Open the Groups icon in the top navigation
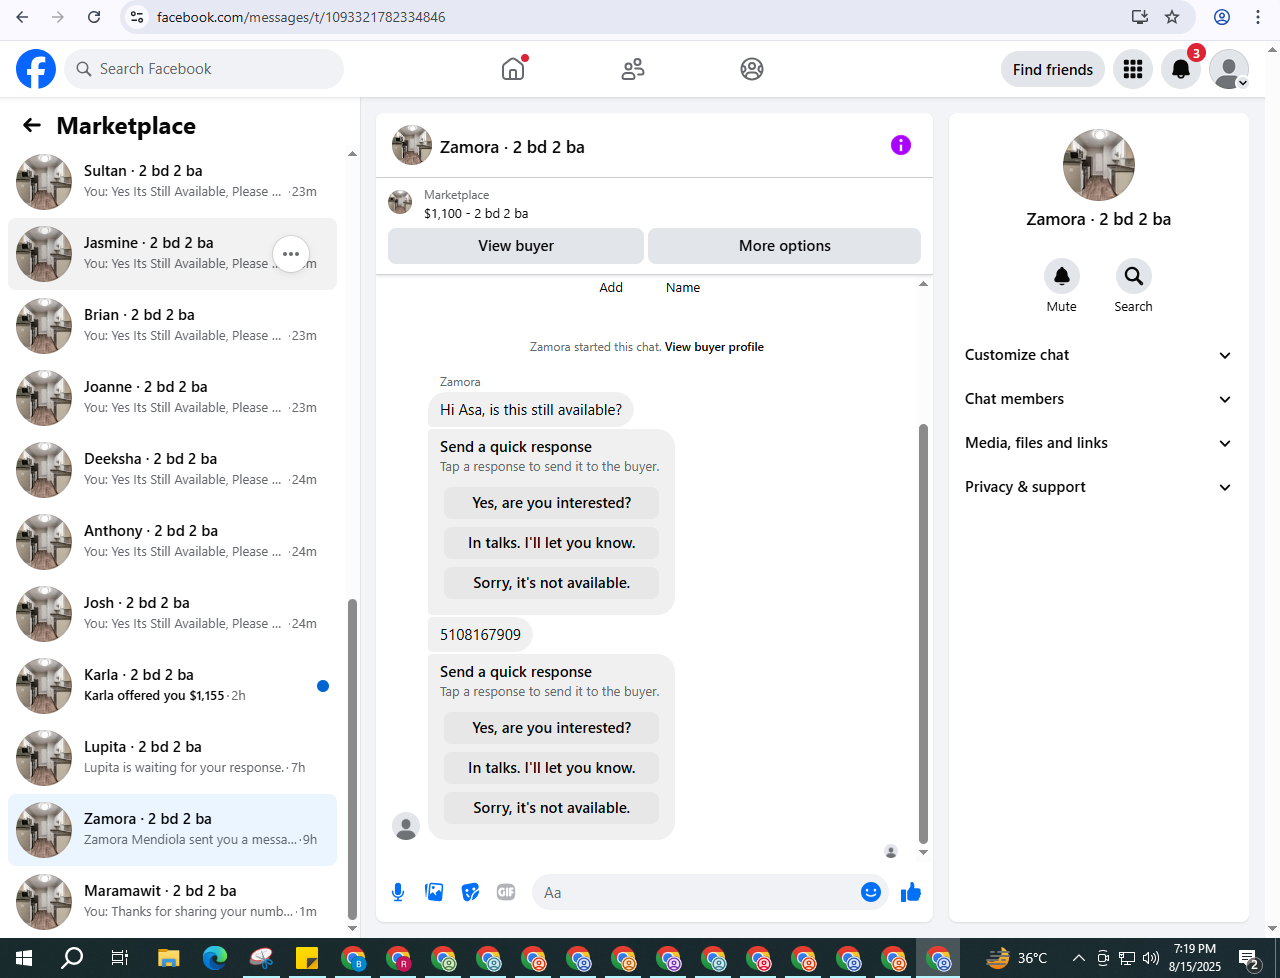Screen dimensions: 1280x978 point(752,69)
